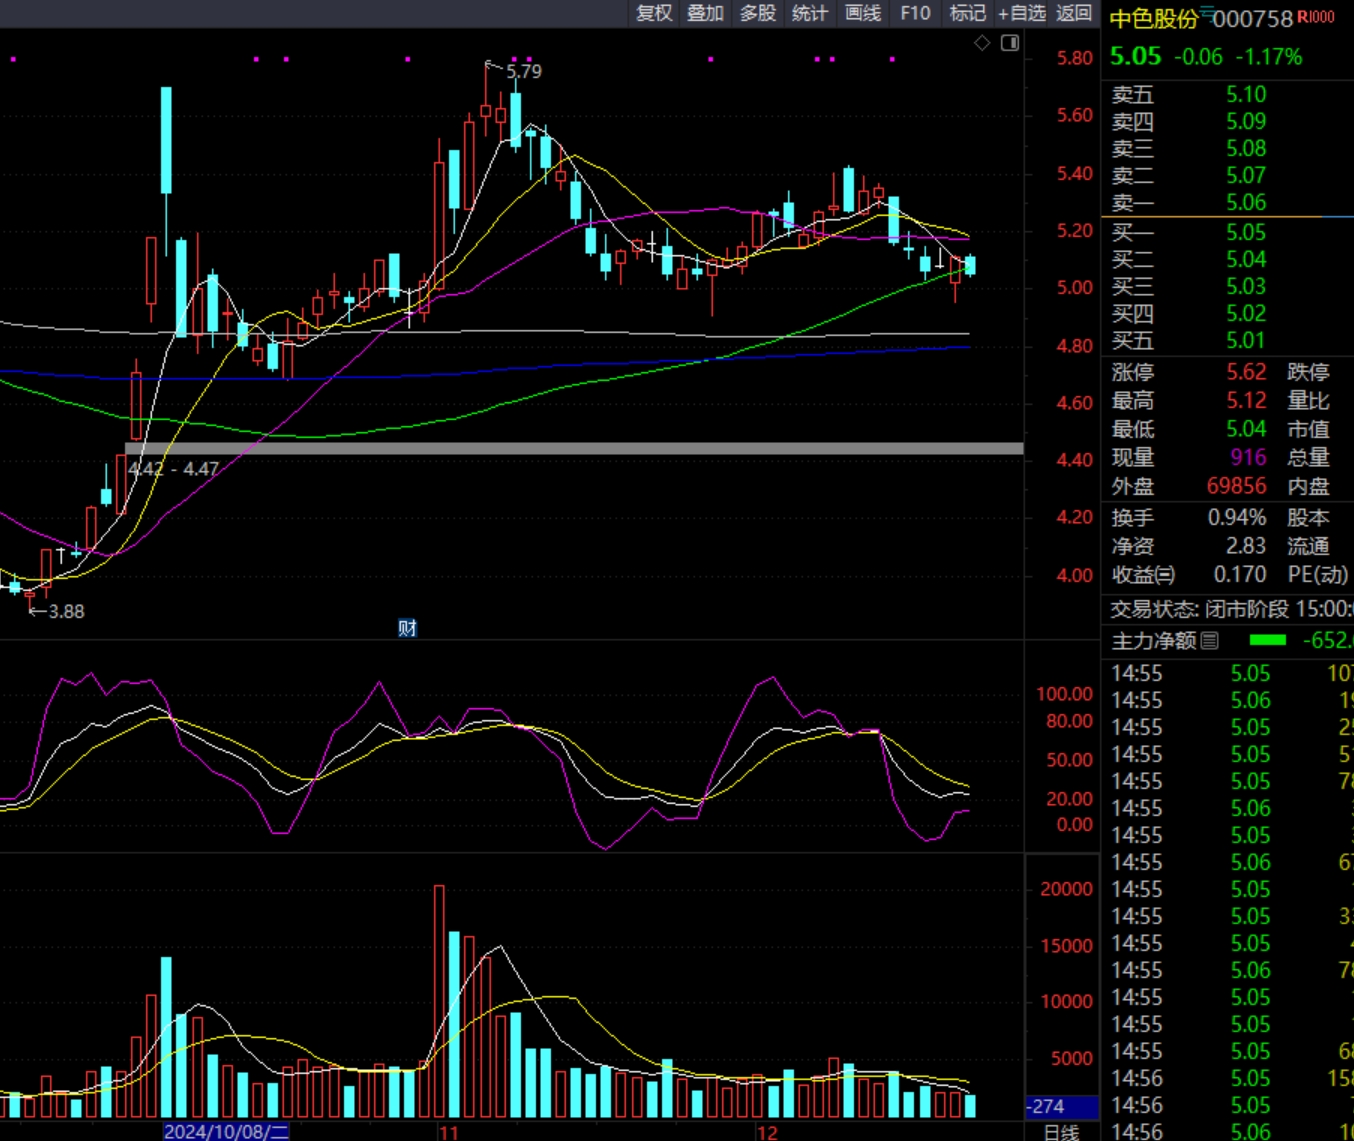Click the 4.42 - 4.47 gap label

pyautogui.click(x=173, y=468)
